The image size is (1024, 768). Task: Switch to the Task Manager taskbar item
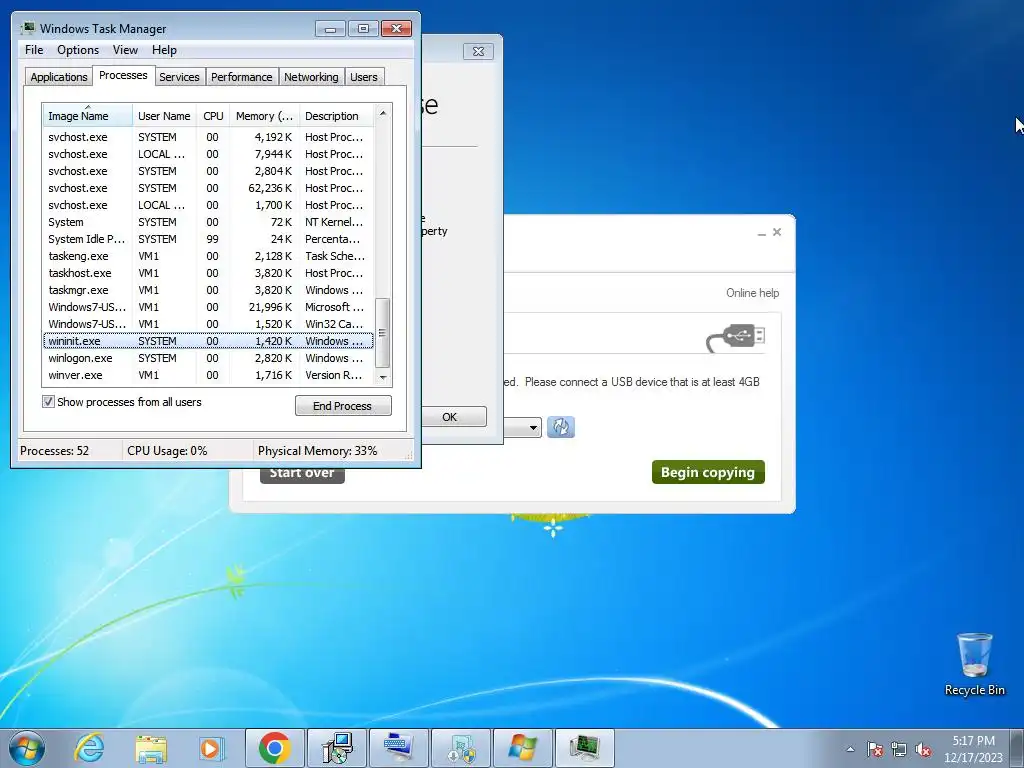pos(584,748)
